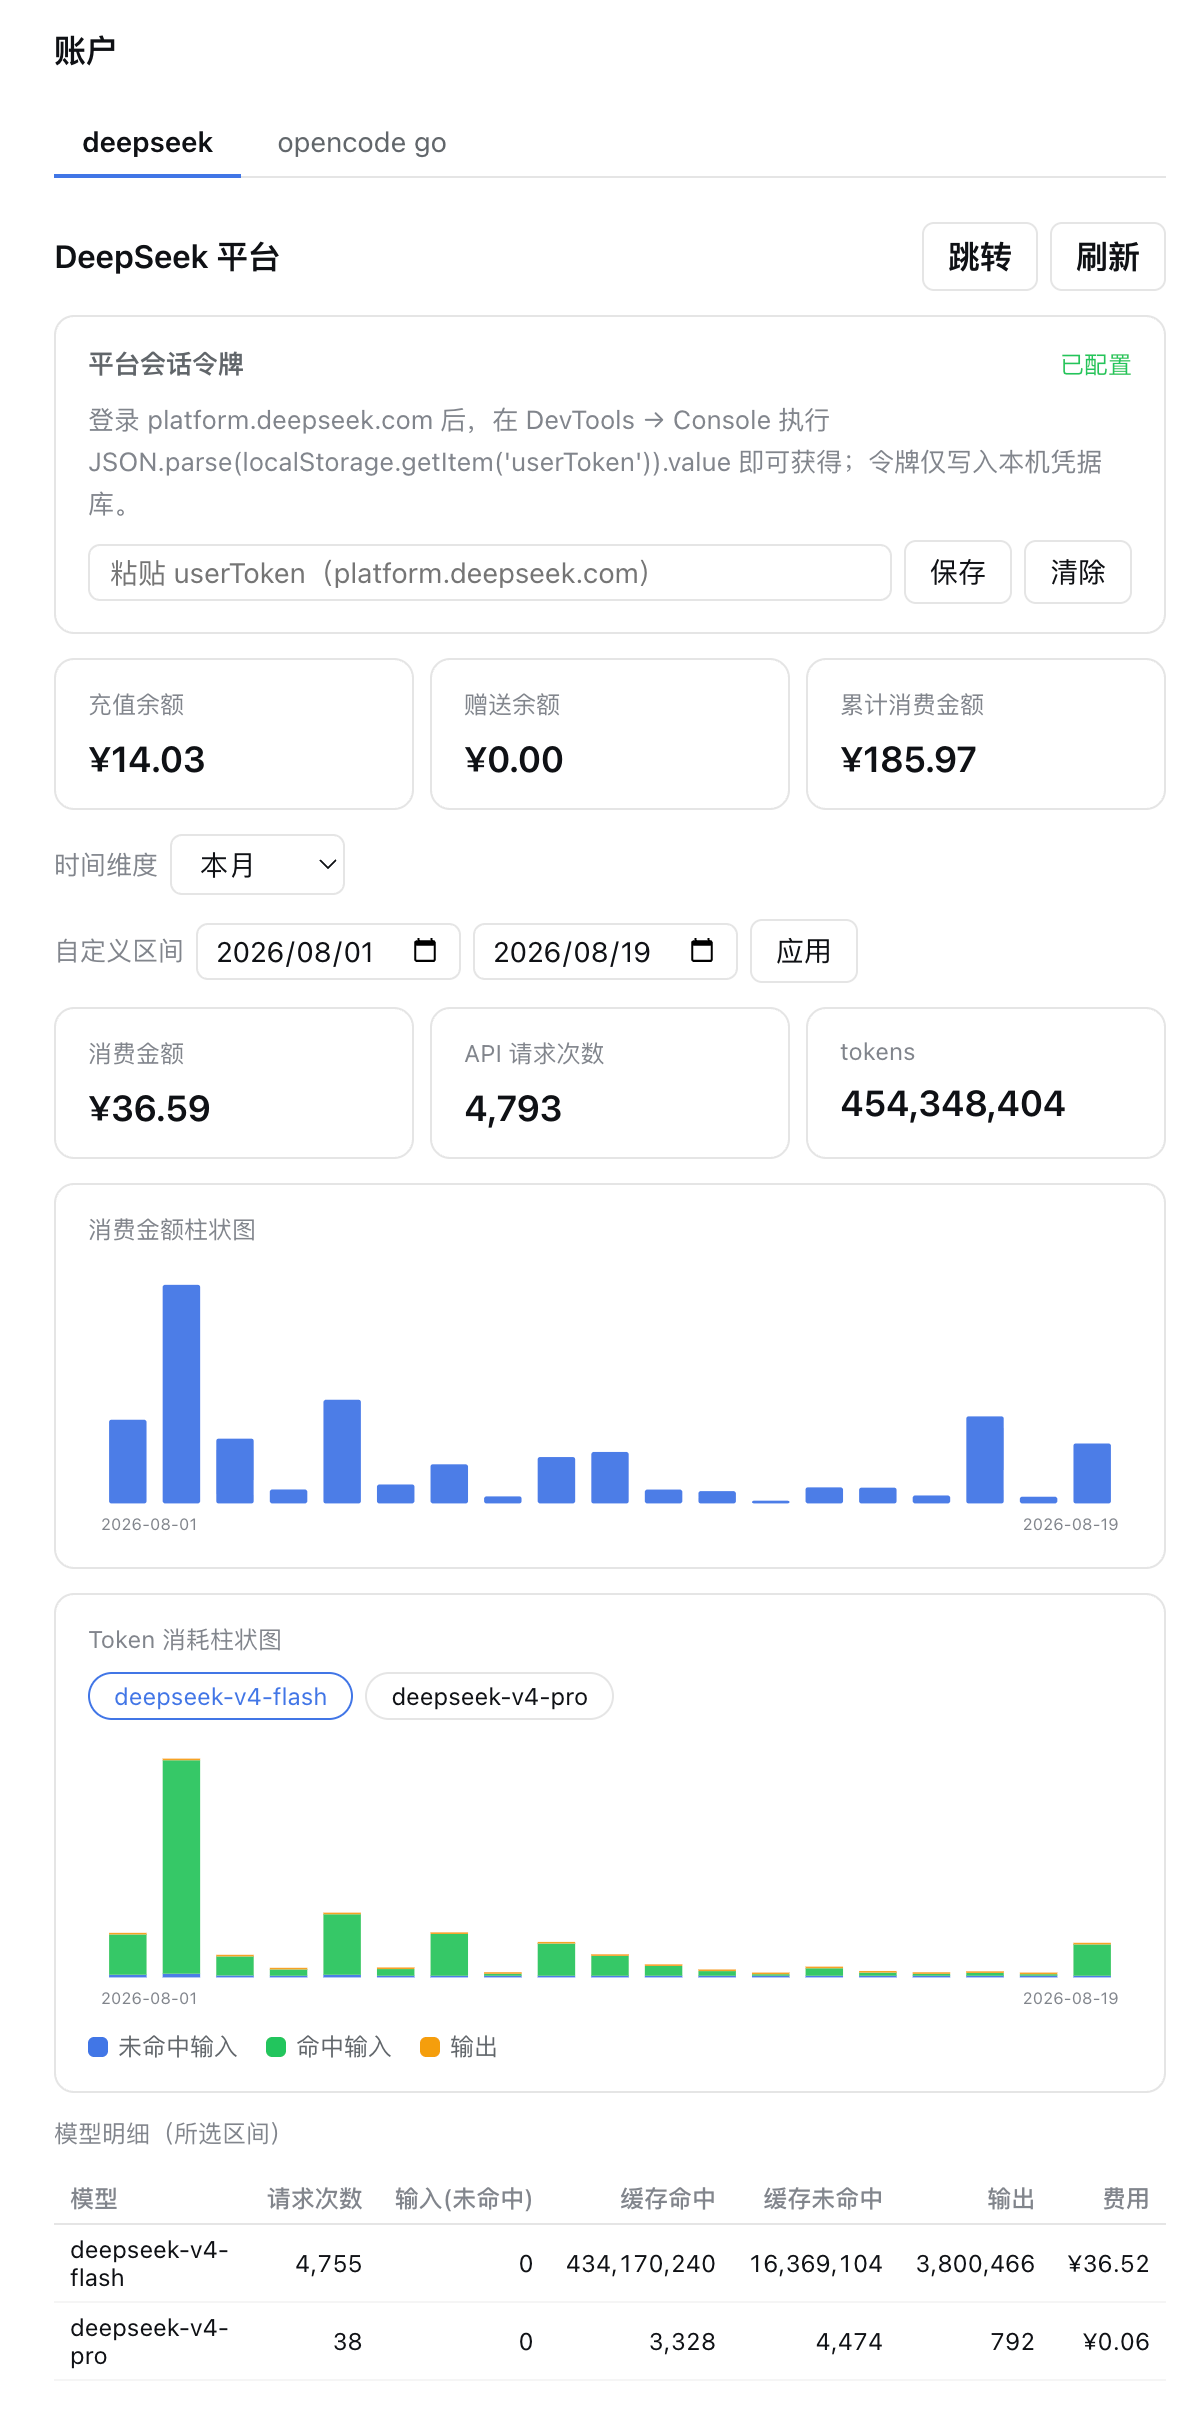
Task: Click the ¥36.52 cost cell
Action: click(x=1109, y=2264)
